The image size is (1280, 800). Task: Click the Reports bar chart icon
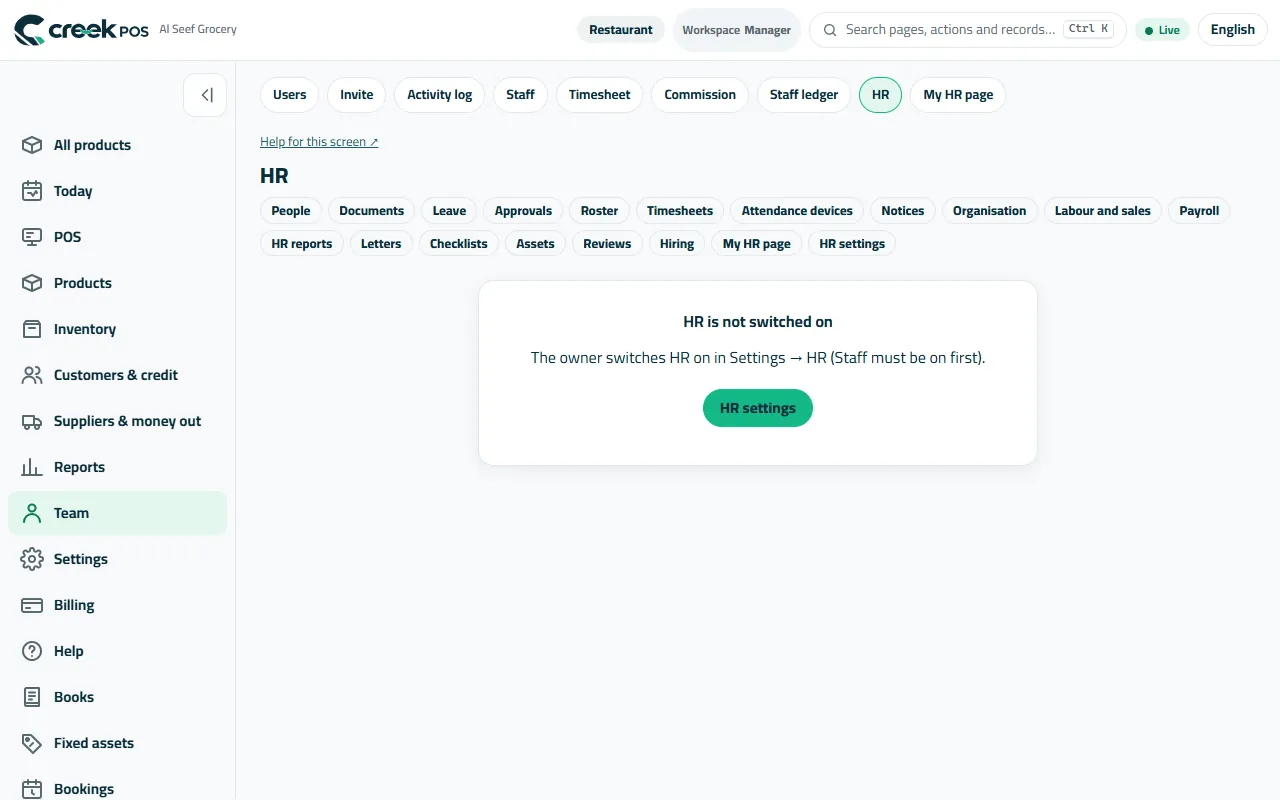point(32,467)
